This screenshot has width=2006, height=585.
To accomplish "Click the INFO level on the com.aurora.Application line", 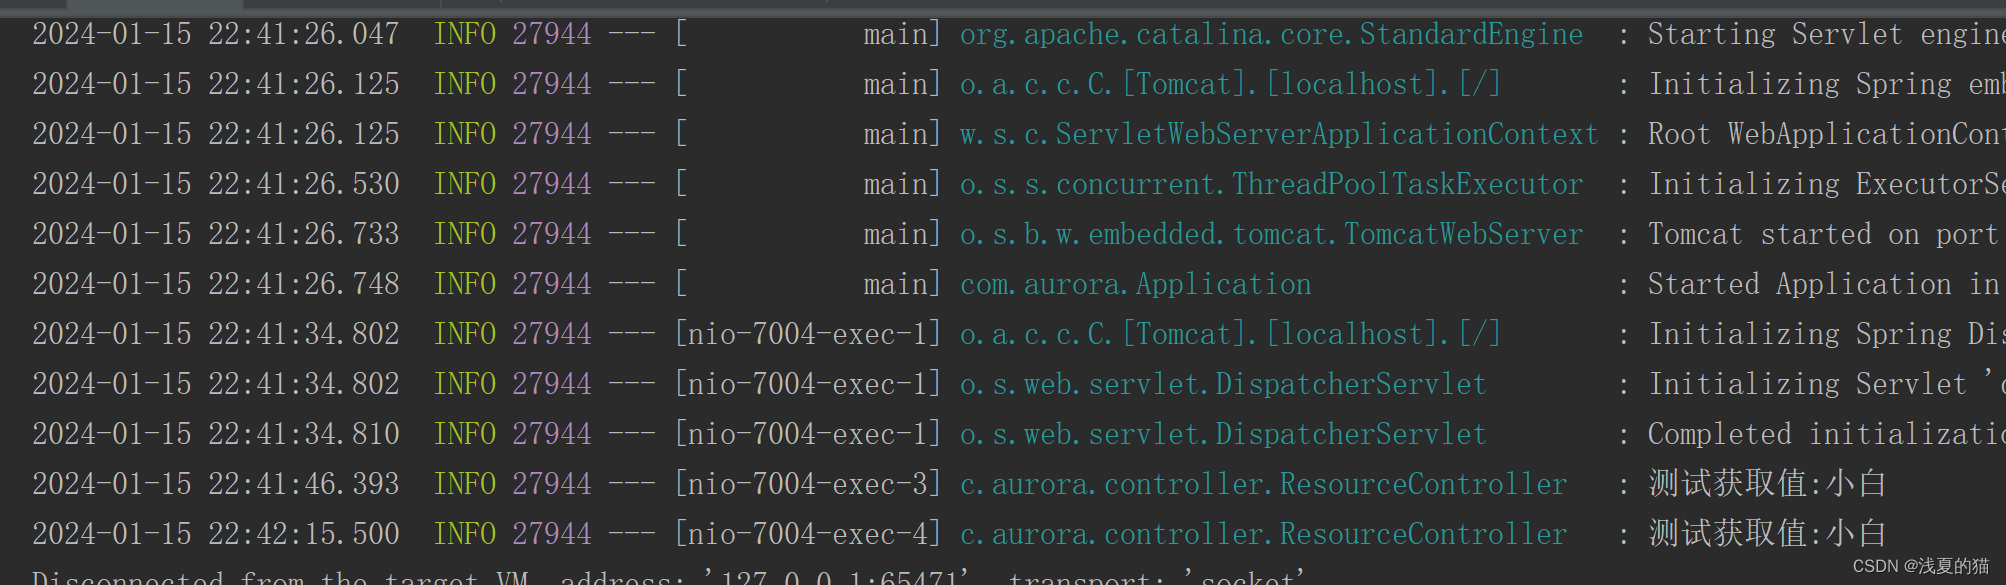I will coord(464,285).
